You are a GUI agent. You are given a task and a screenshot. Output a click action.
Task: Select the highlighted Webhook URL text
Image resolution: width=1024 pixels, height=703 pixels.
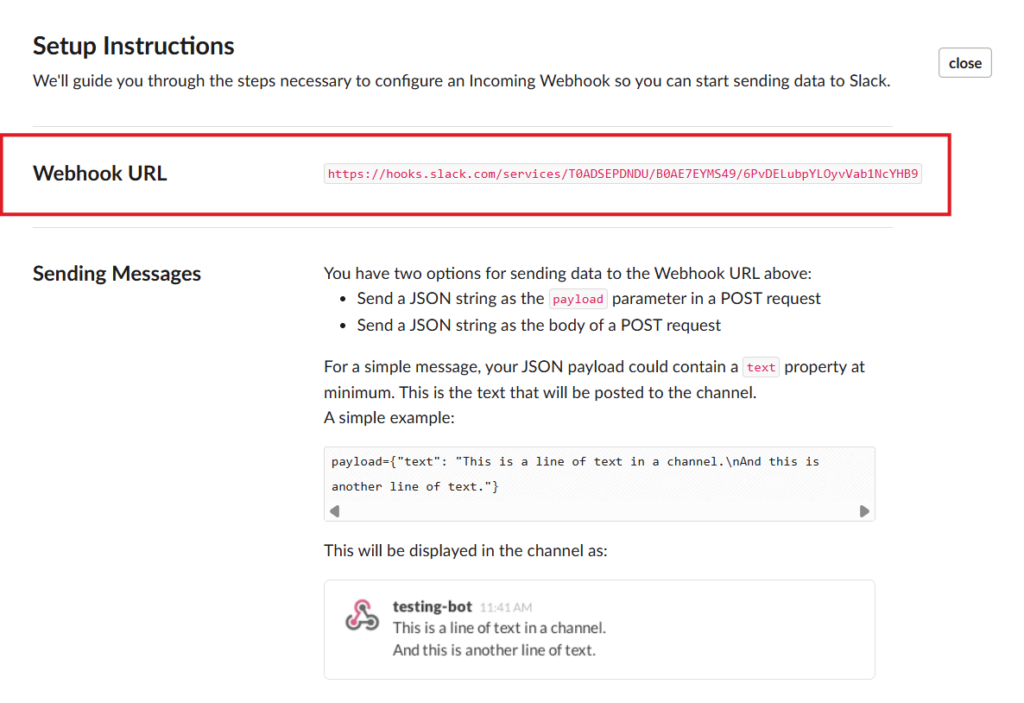click(621, 173)
